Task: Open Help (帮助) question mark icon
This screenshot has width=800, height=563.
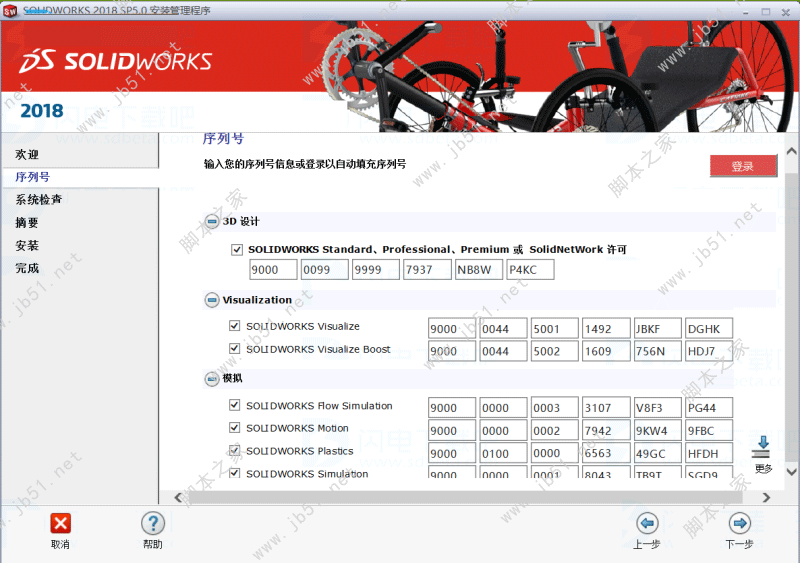Action: click(153, 523)
